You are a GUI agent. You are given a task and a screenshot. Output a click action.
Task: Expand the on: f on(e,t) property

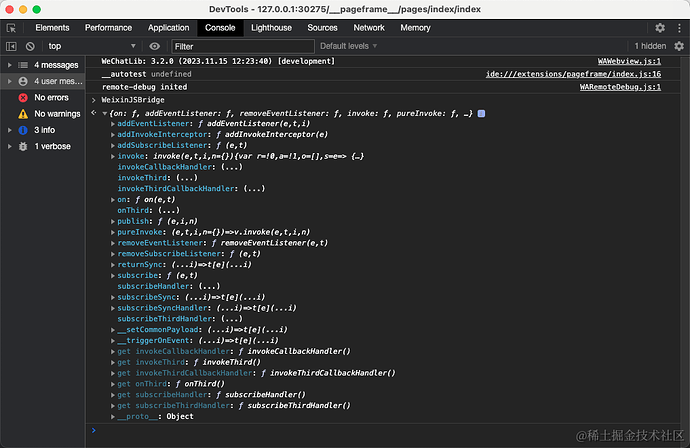[113, 200]
